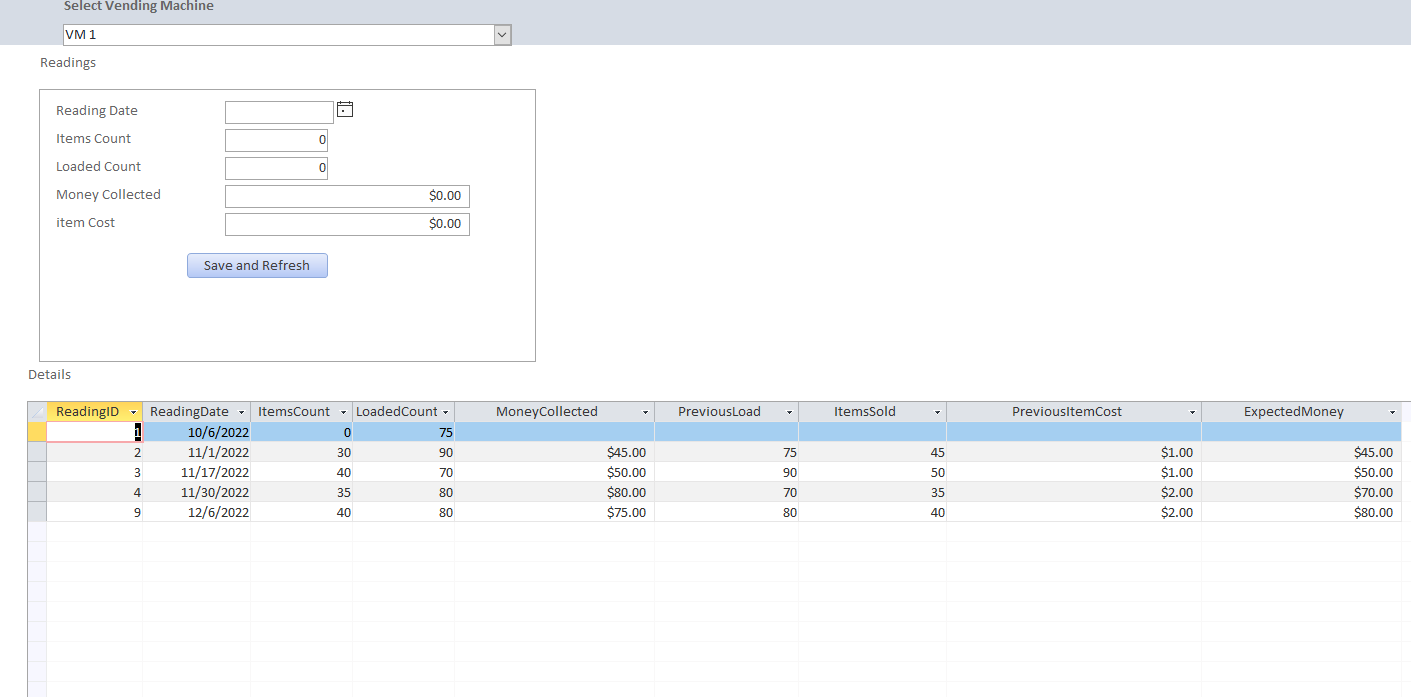Open the ItemsSold column dropdown arrow

tap(938, 412)
